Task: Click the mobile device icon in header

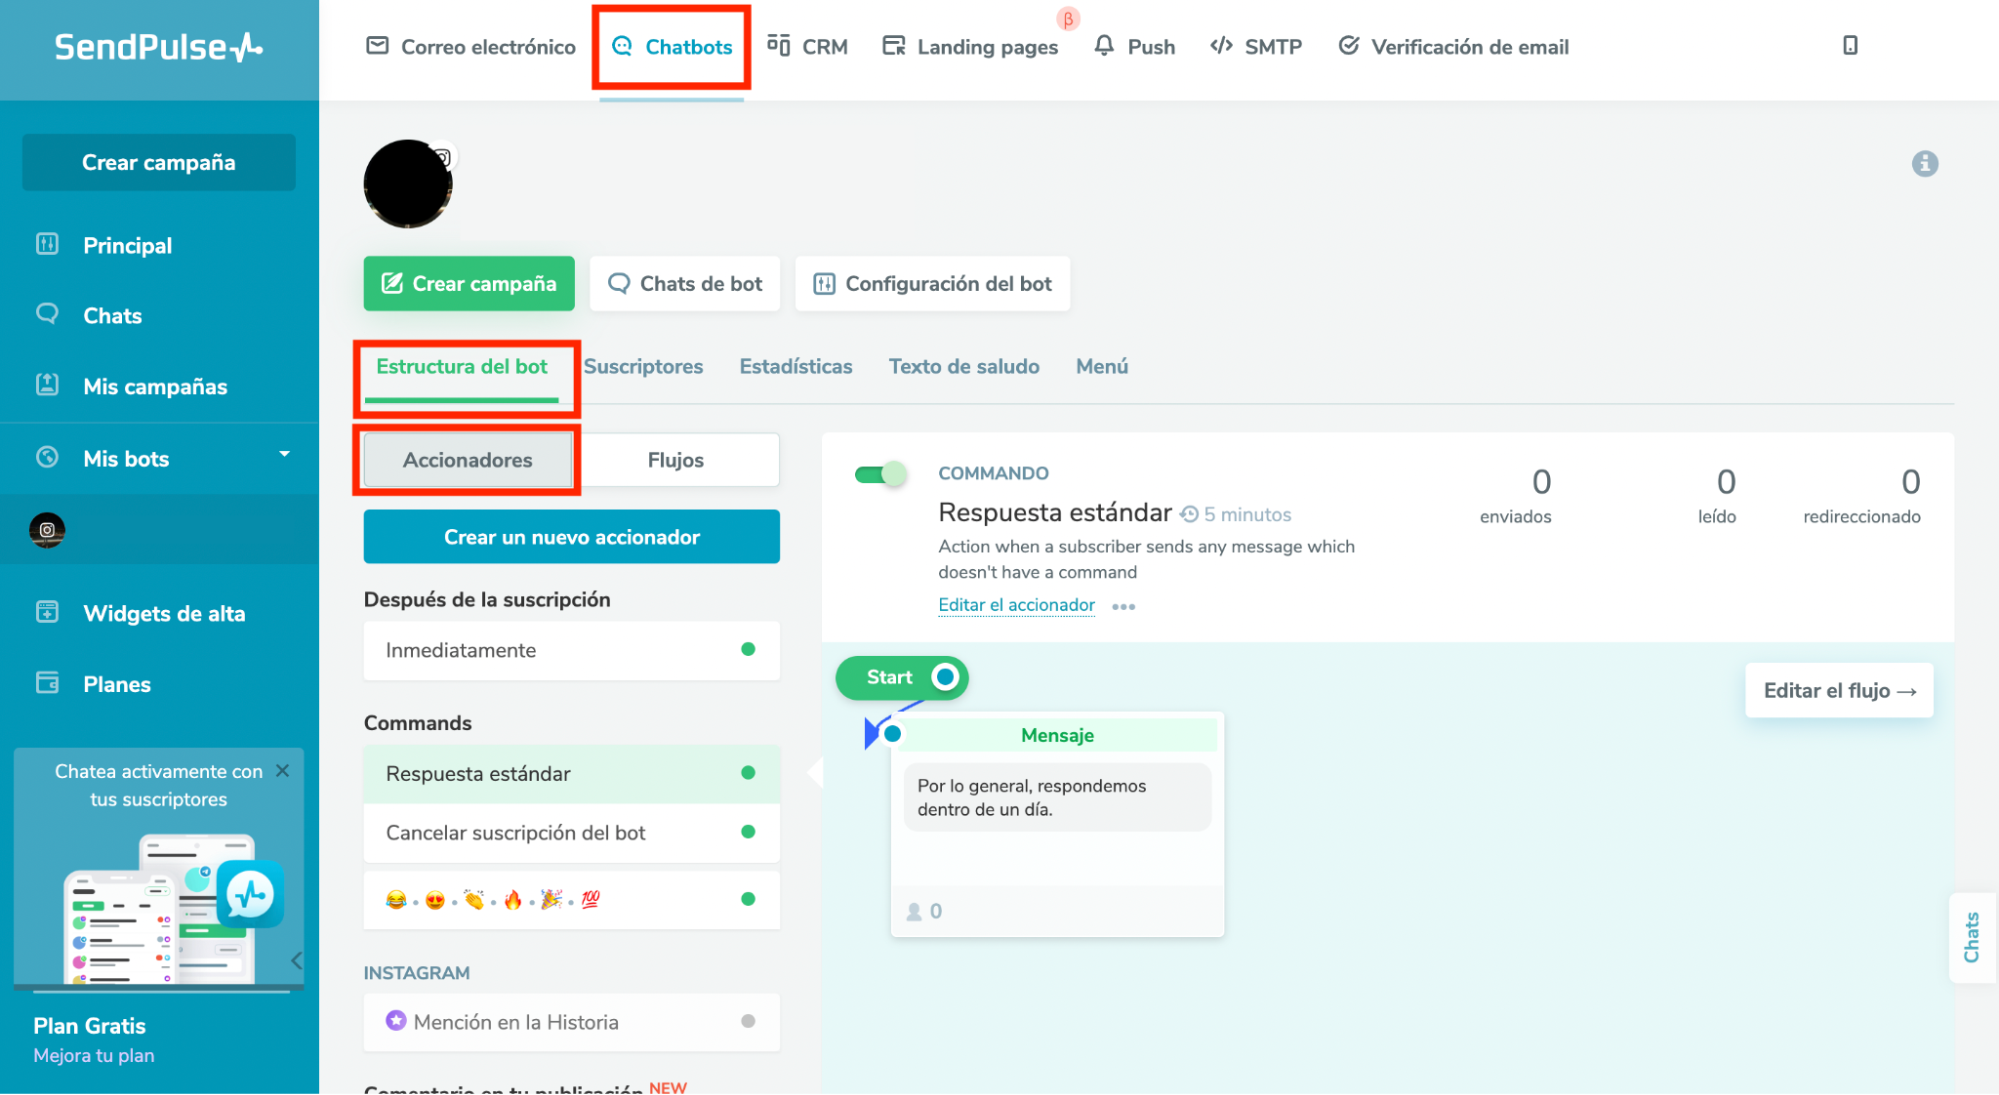Action: (x=1850, y=45)
